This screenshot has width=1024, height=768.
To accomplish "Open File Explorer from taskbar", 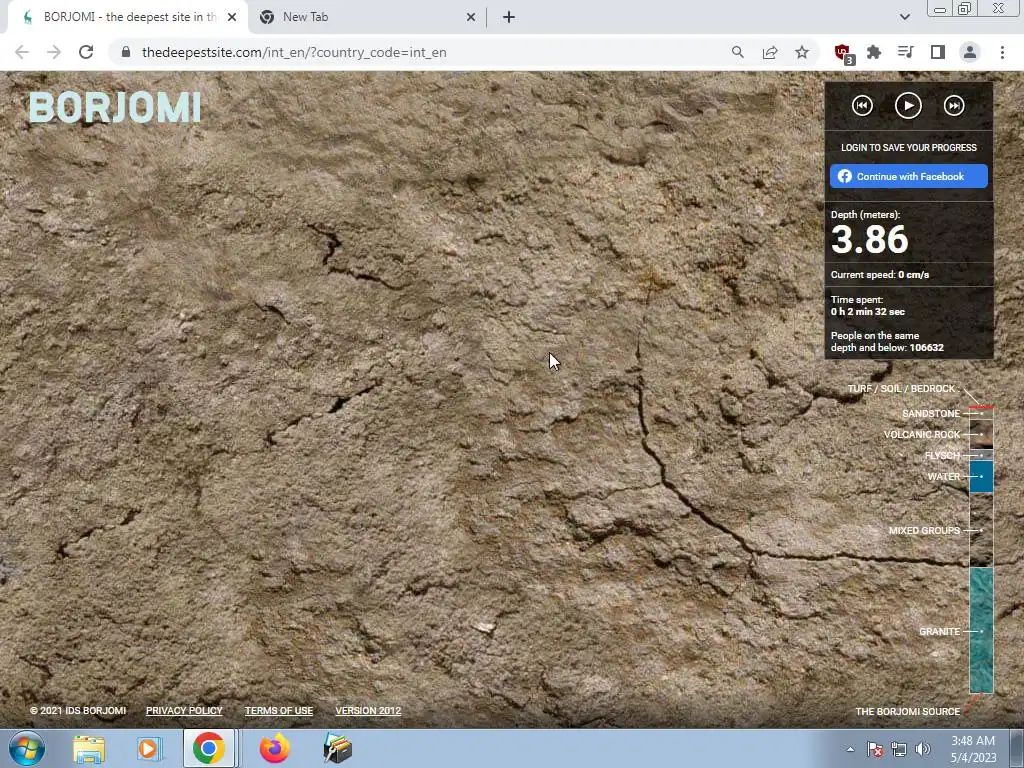I will (89, 749).
